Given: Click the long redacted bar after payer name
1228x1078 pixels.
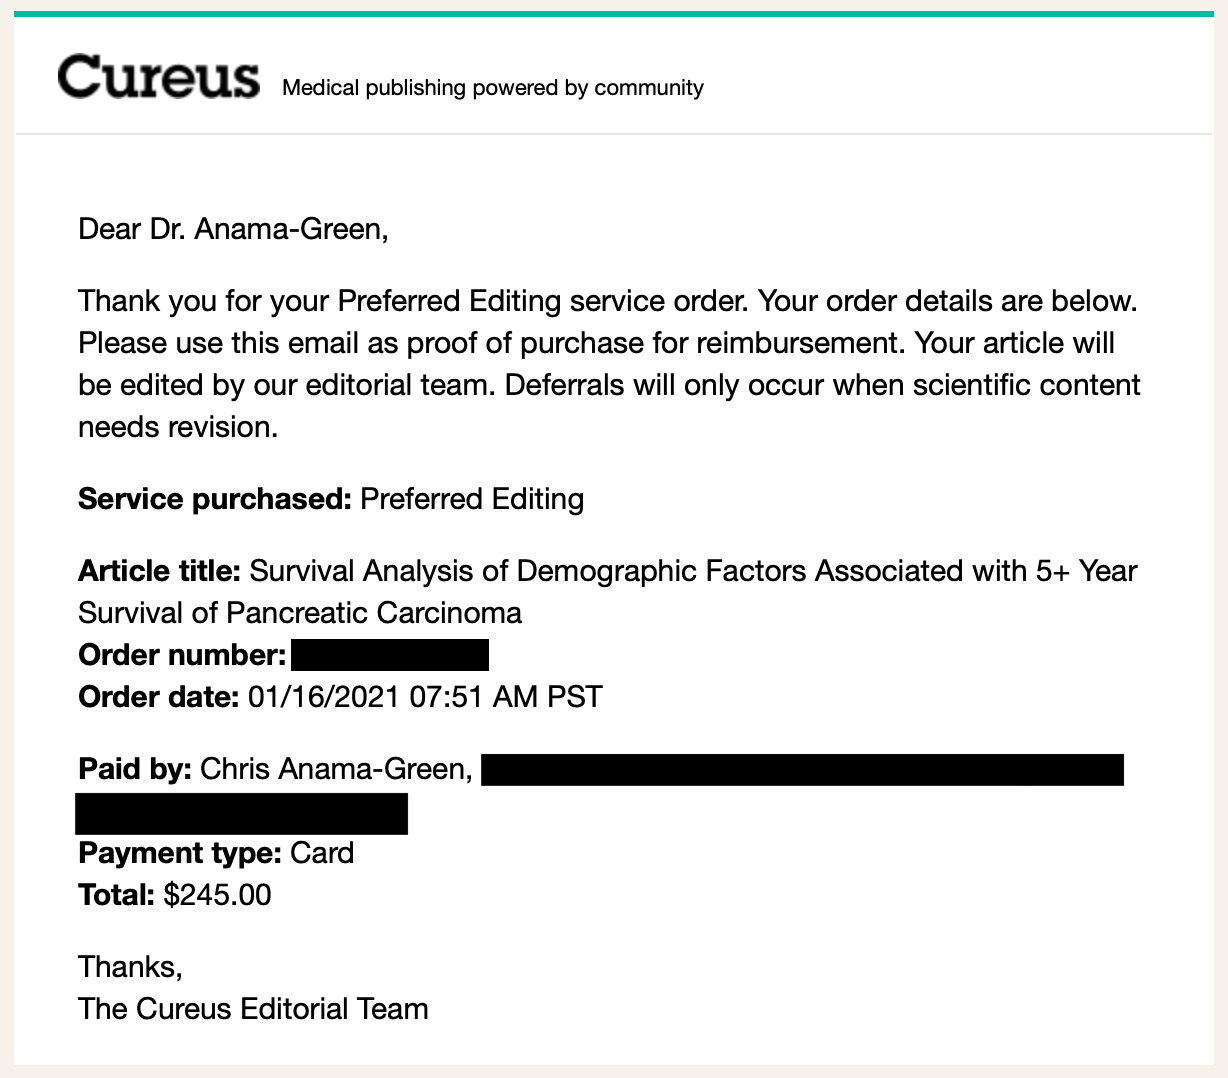Looking at the screenshot, I should coord(803,770).
